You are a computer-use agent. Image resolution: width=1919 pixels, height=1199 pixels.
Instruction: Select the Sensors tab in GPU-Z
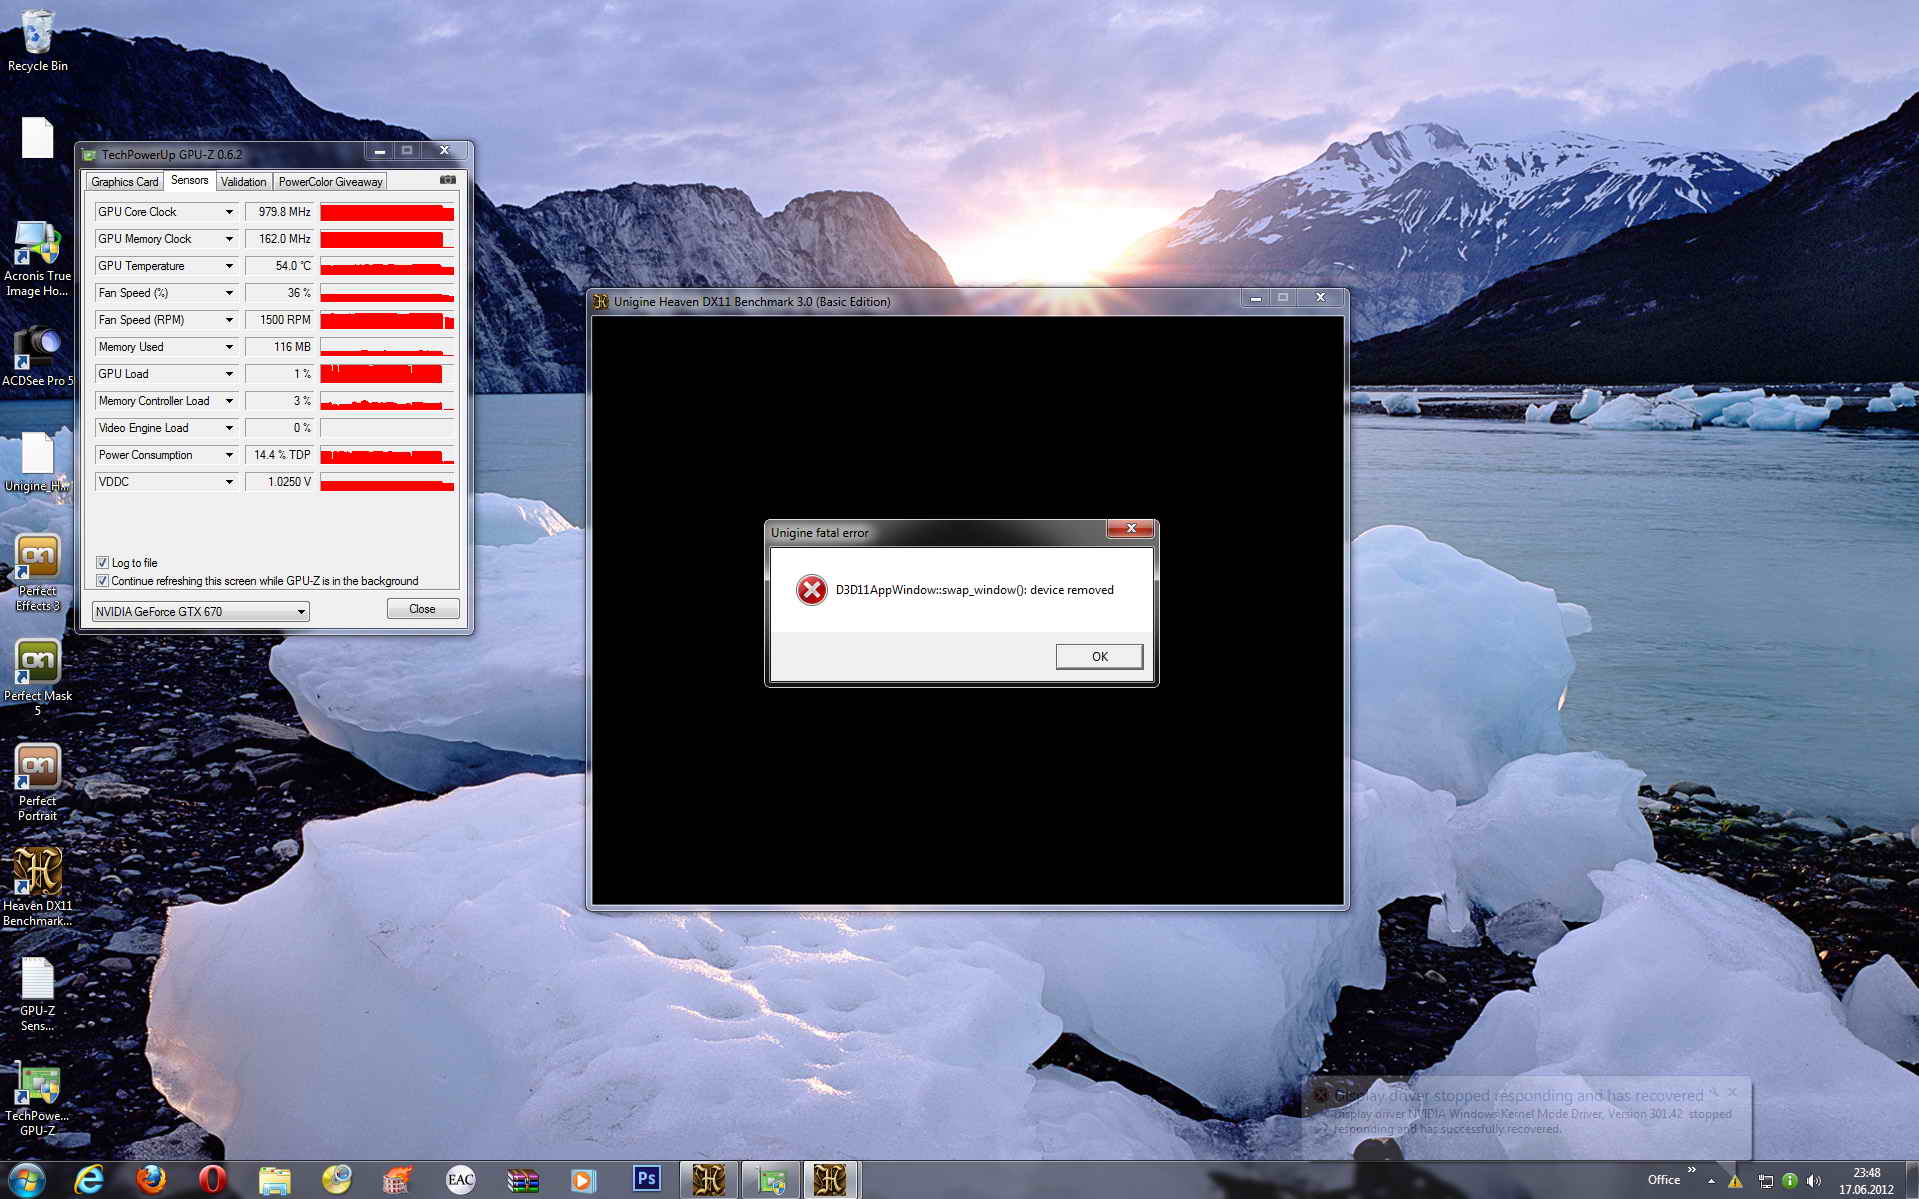(x=189, y=180)
